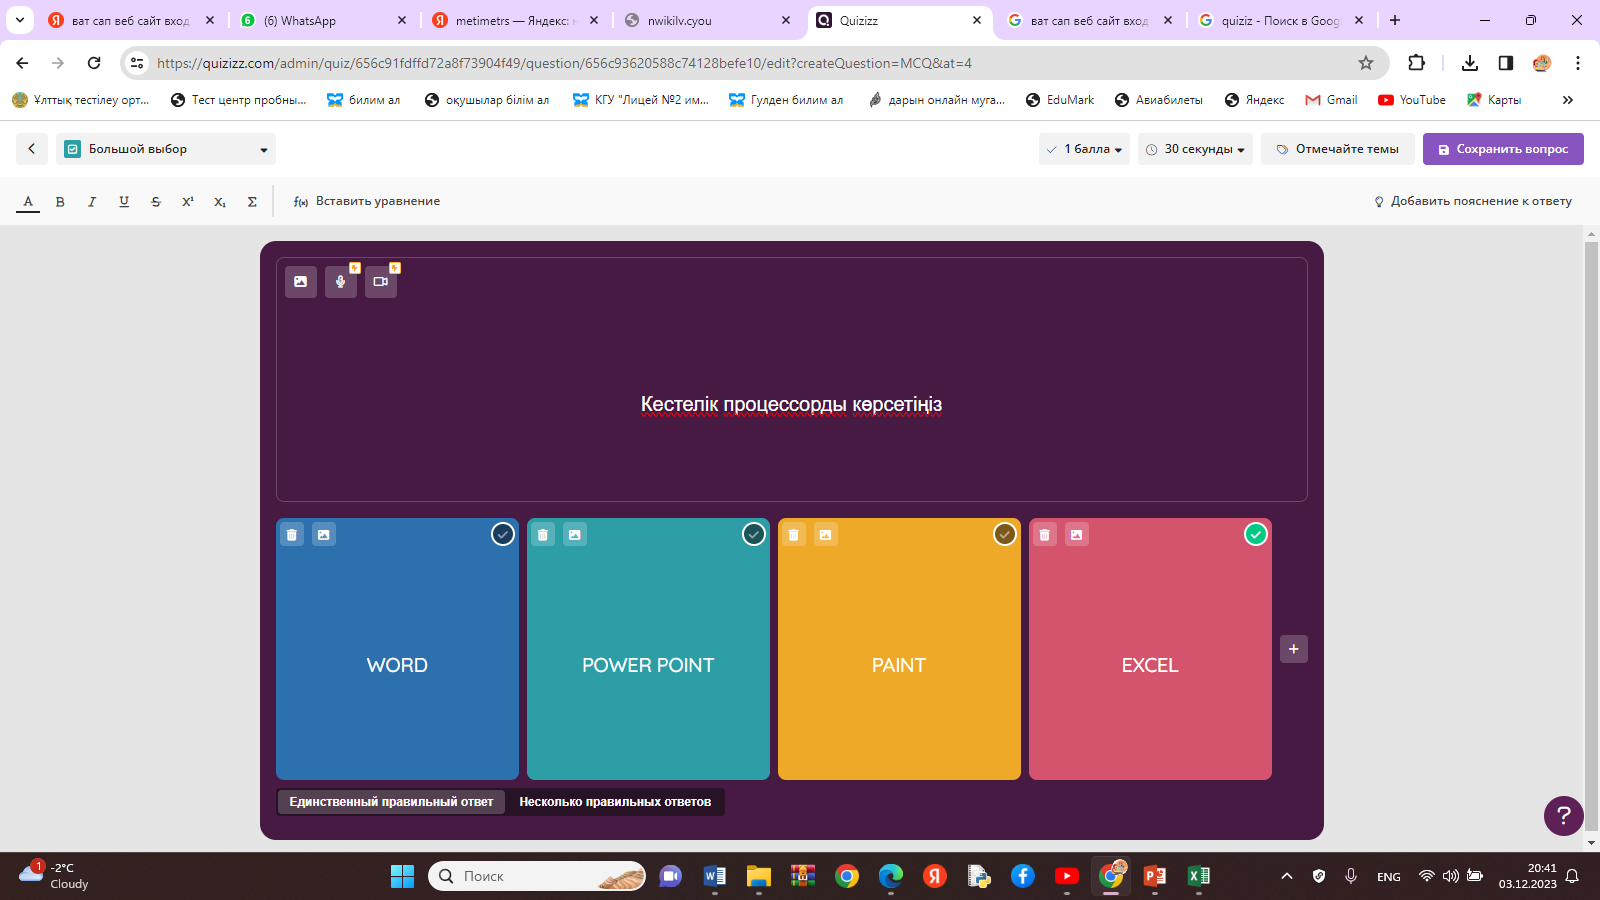Screen dimensions: 1600x900
Task: Add another answer option
Action: [x=1294, y=649]
